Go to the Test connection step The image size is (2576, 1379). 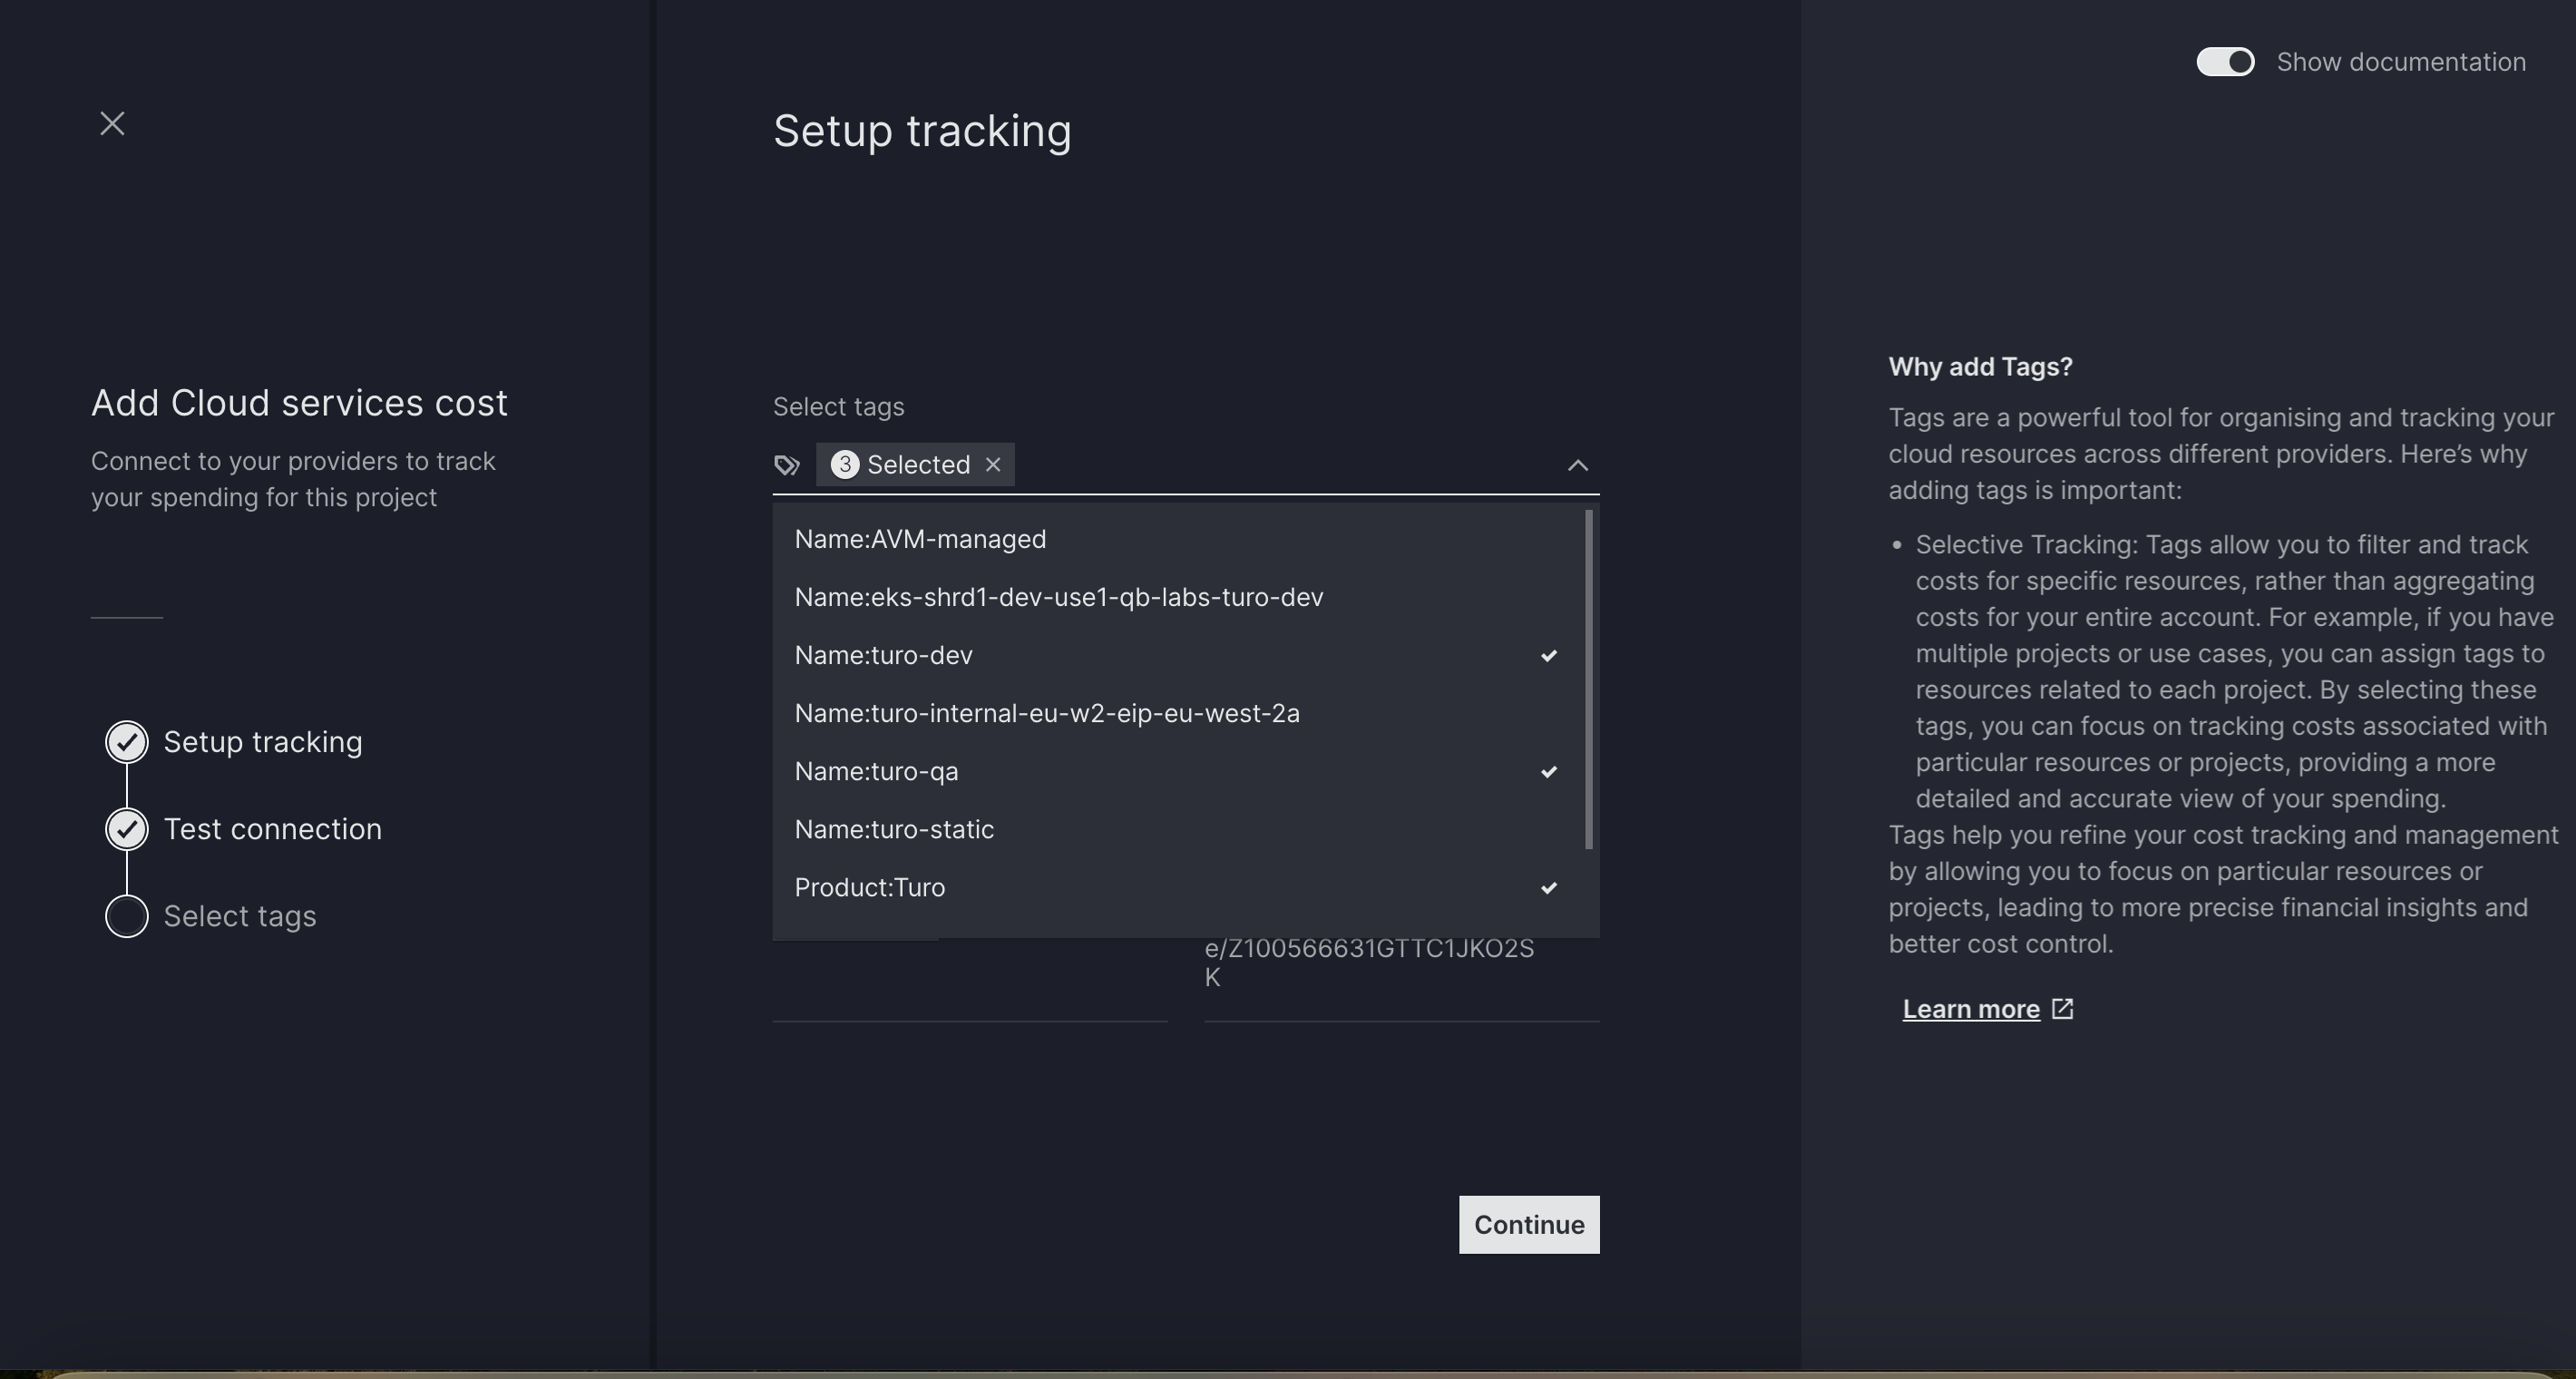(x=272, y=829)
